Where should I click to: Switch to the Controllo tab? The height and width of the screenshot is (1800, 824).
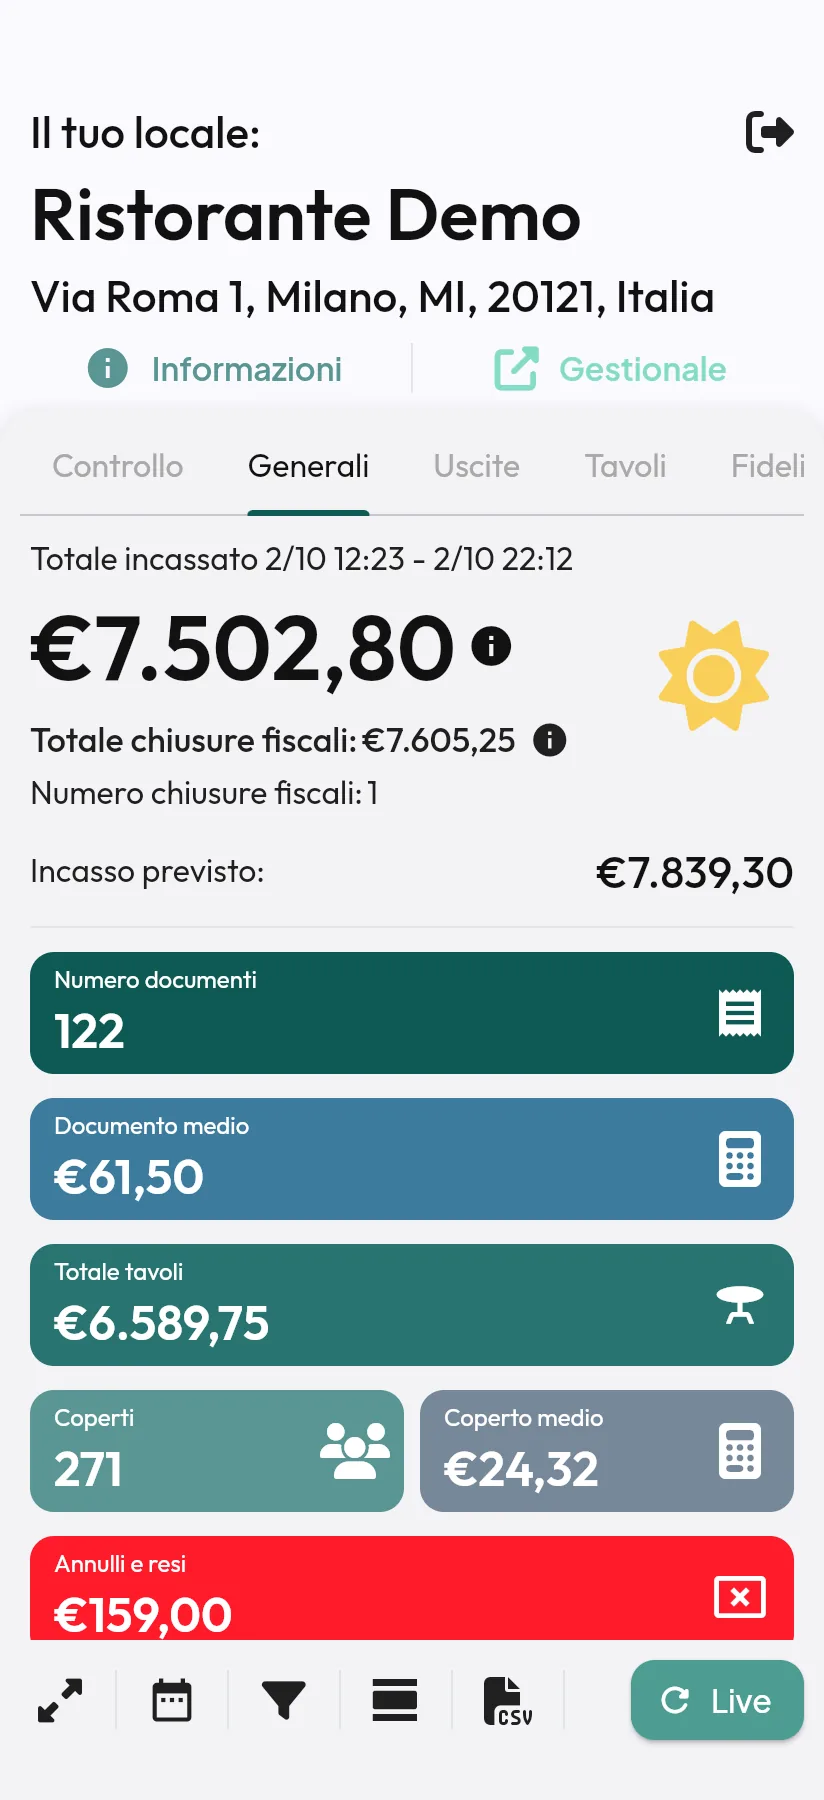point(118,466)
